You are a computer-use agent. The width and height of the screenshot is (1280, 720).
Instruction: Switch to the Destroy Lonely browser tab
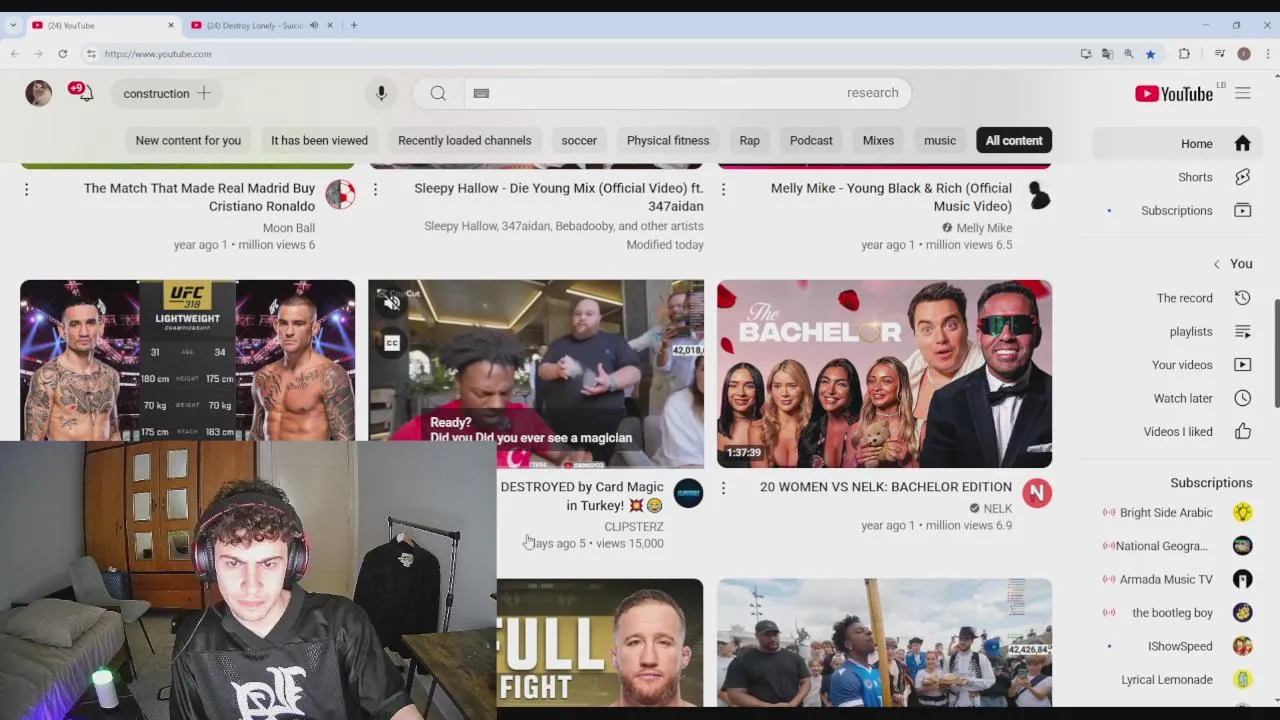pos(262,25)
